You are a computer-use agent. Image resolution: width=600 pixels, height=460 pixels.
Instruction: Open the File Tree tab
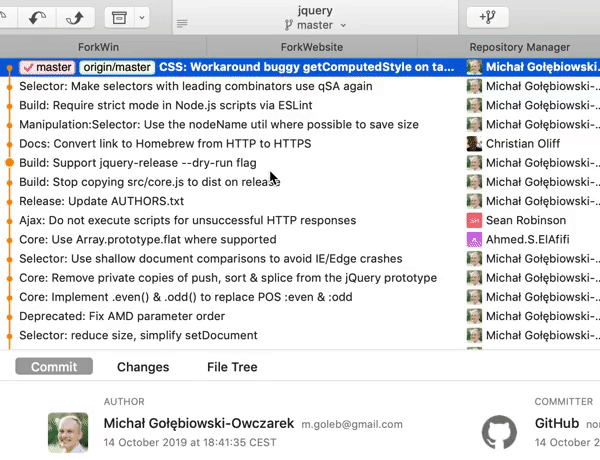pos(232,367)
